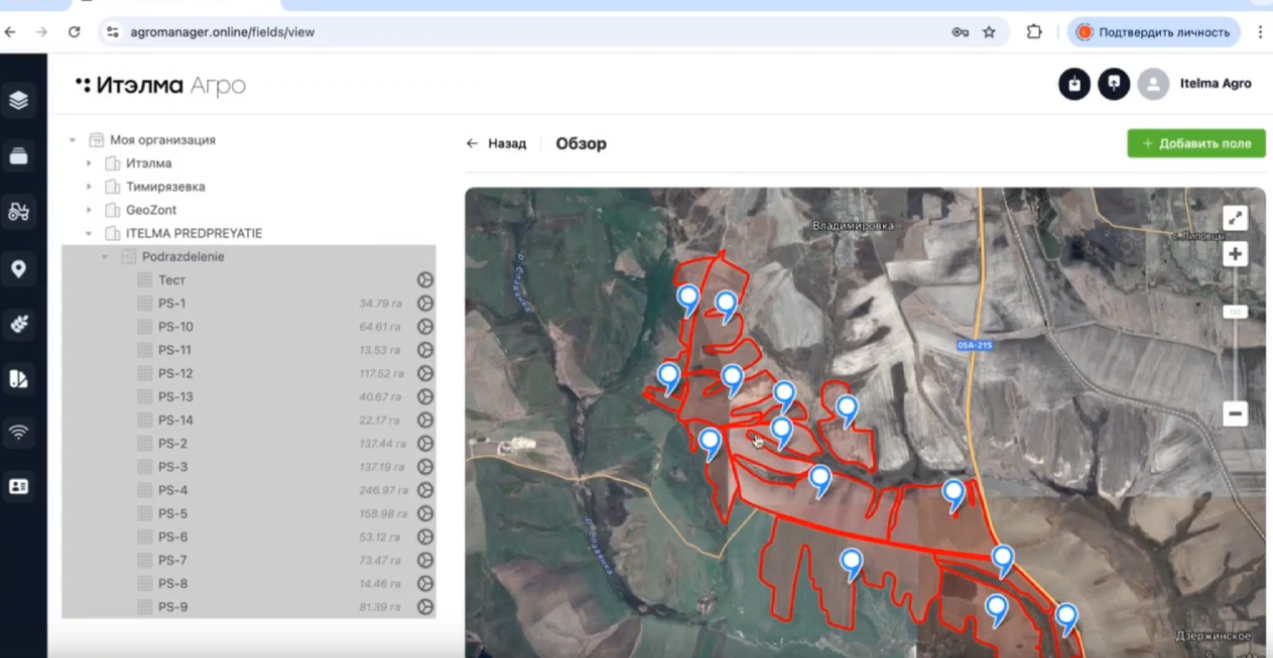Go back using the Назад link
Viewport: 1273px width, 658px height.
pos(497,144)
